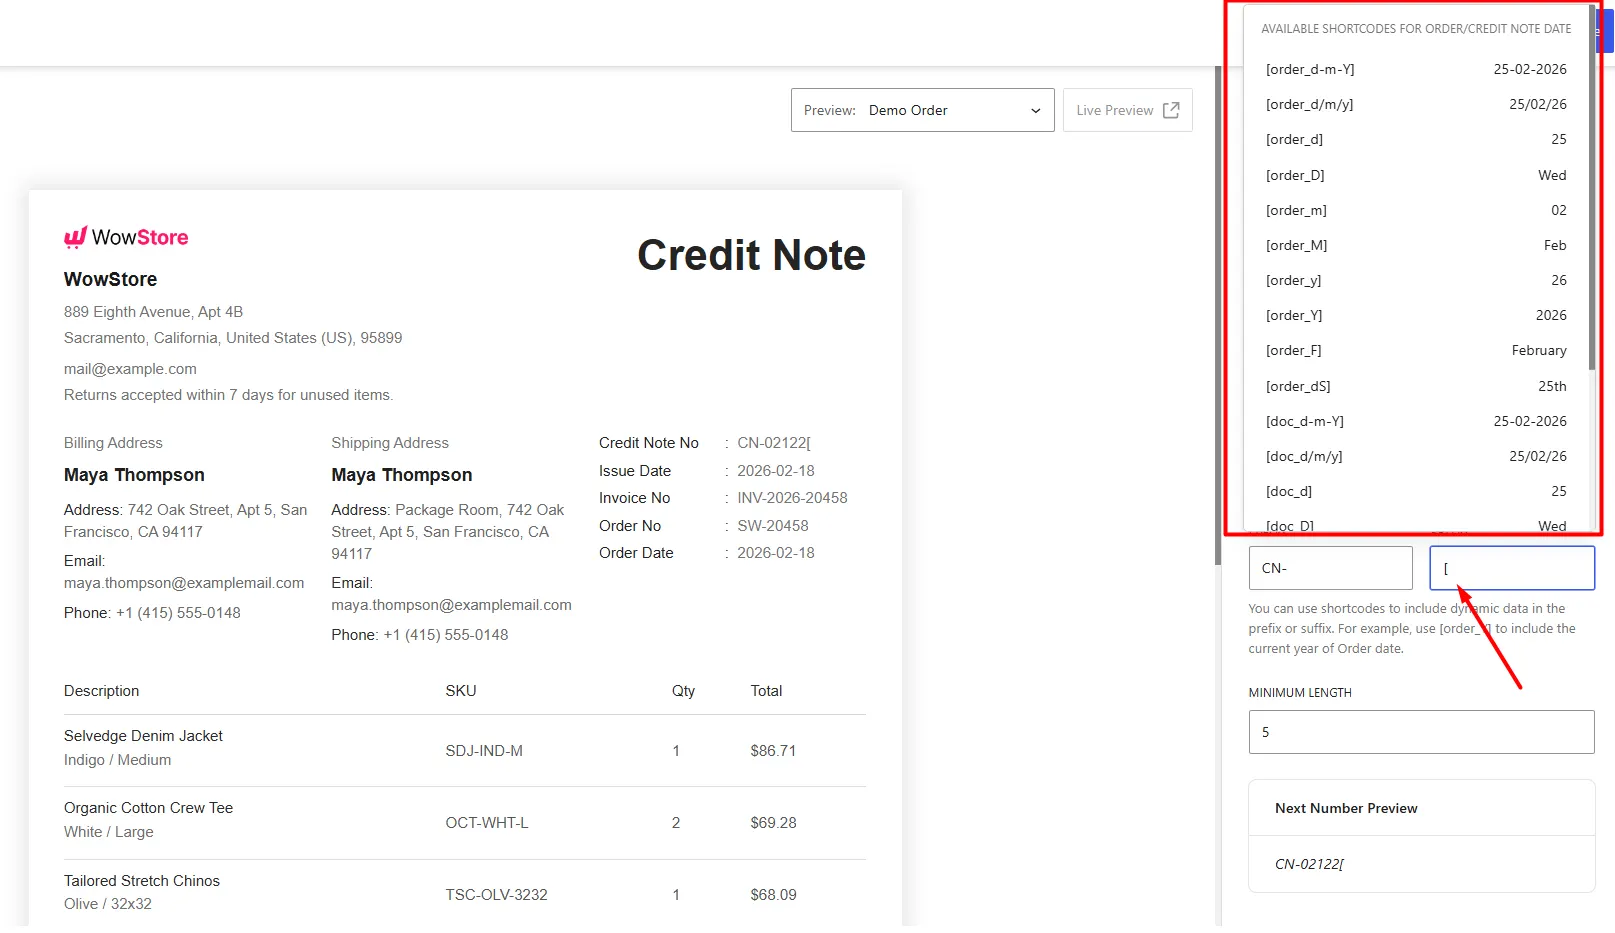Image resolution: width=1615 pixels, height=933 pixels.
Task: Click order number SW-20458
Action: tap(773, 526)
